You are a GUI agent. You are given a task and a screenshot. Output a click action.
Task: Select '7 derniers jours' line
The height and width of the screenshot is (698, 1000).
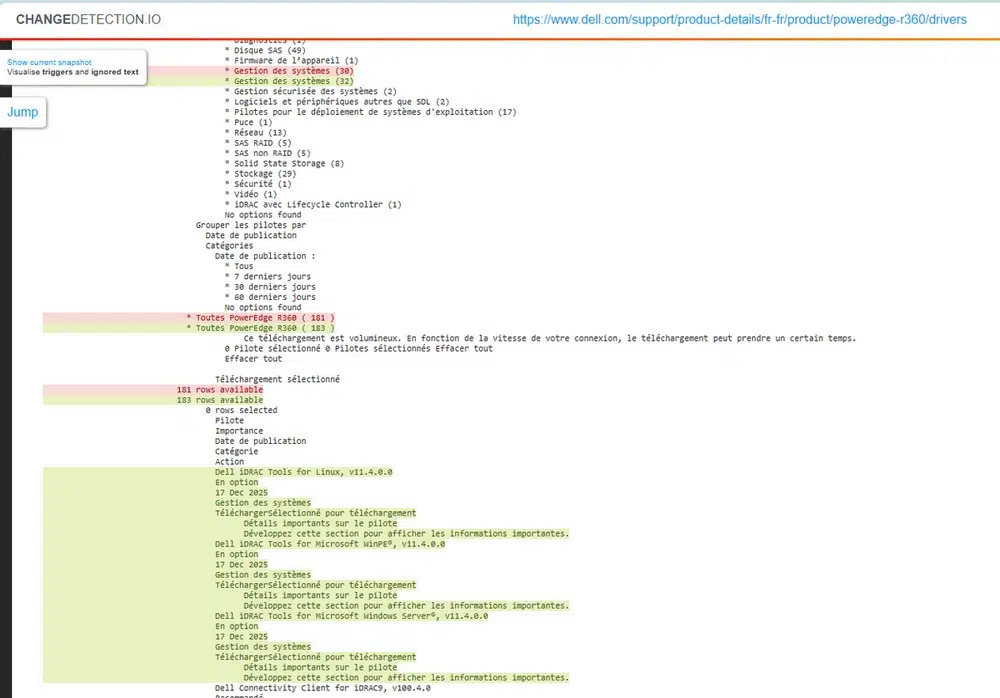pyautogui.click(x=267, y=276)
